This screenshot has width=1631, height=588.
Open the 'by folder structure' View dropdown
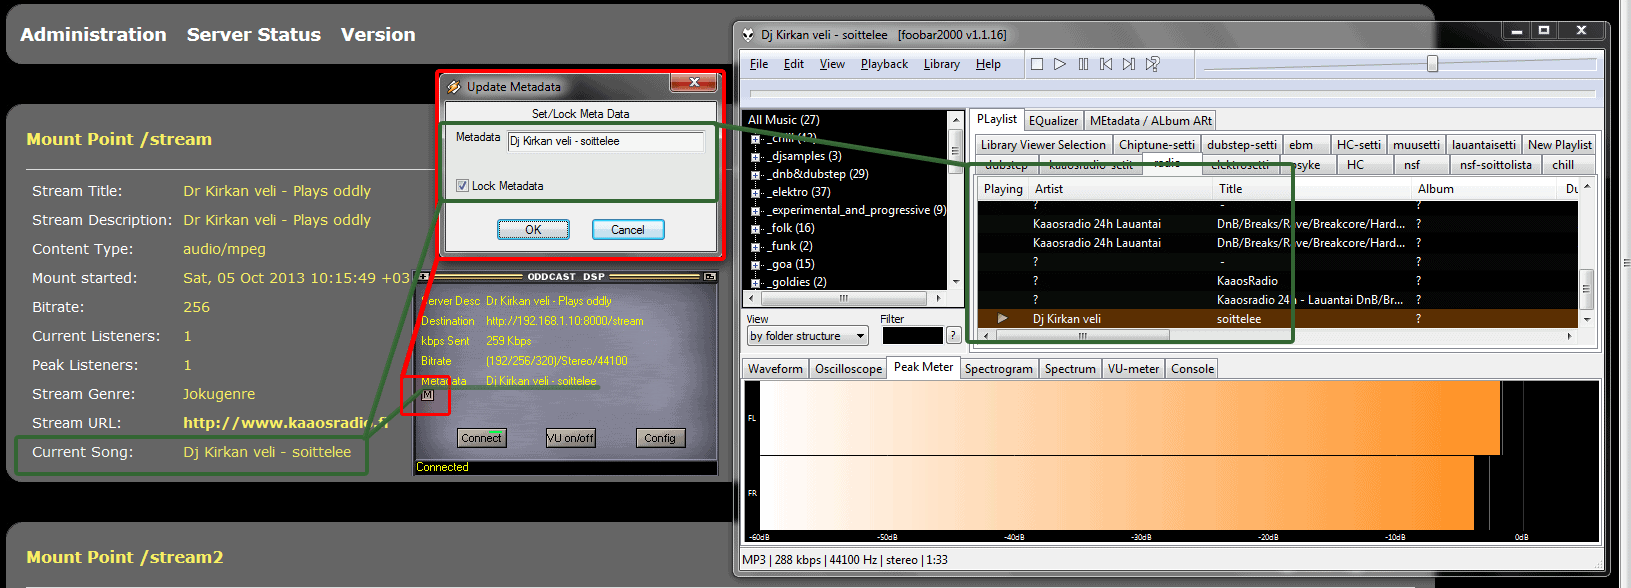click(807, 336)
